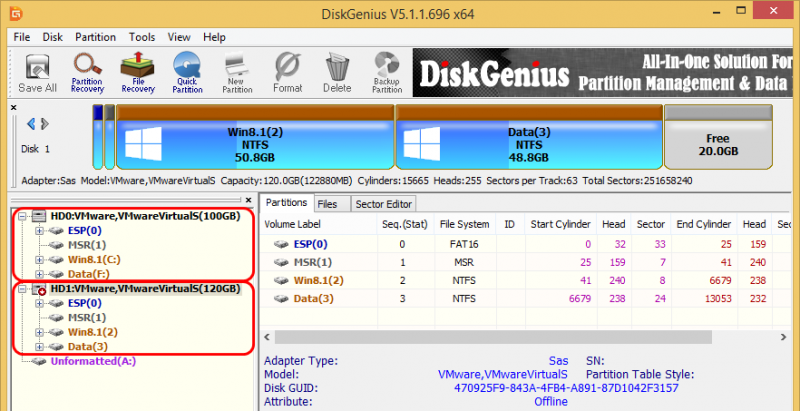
Task: Collapse the HD0 disk tree node
Action: 21,216
